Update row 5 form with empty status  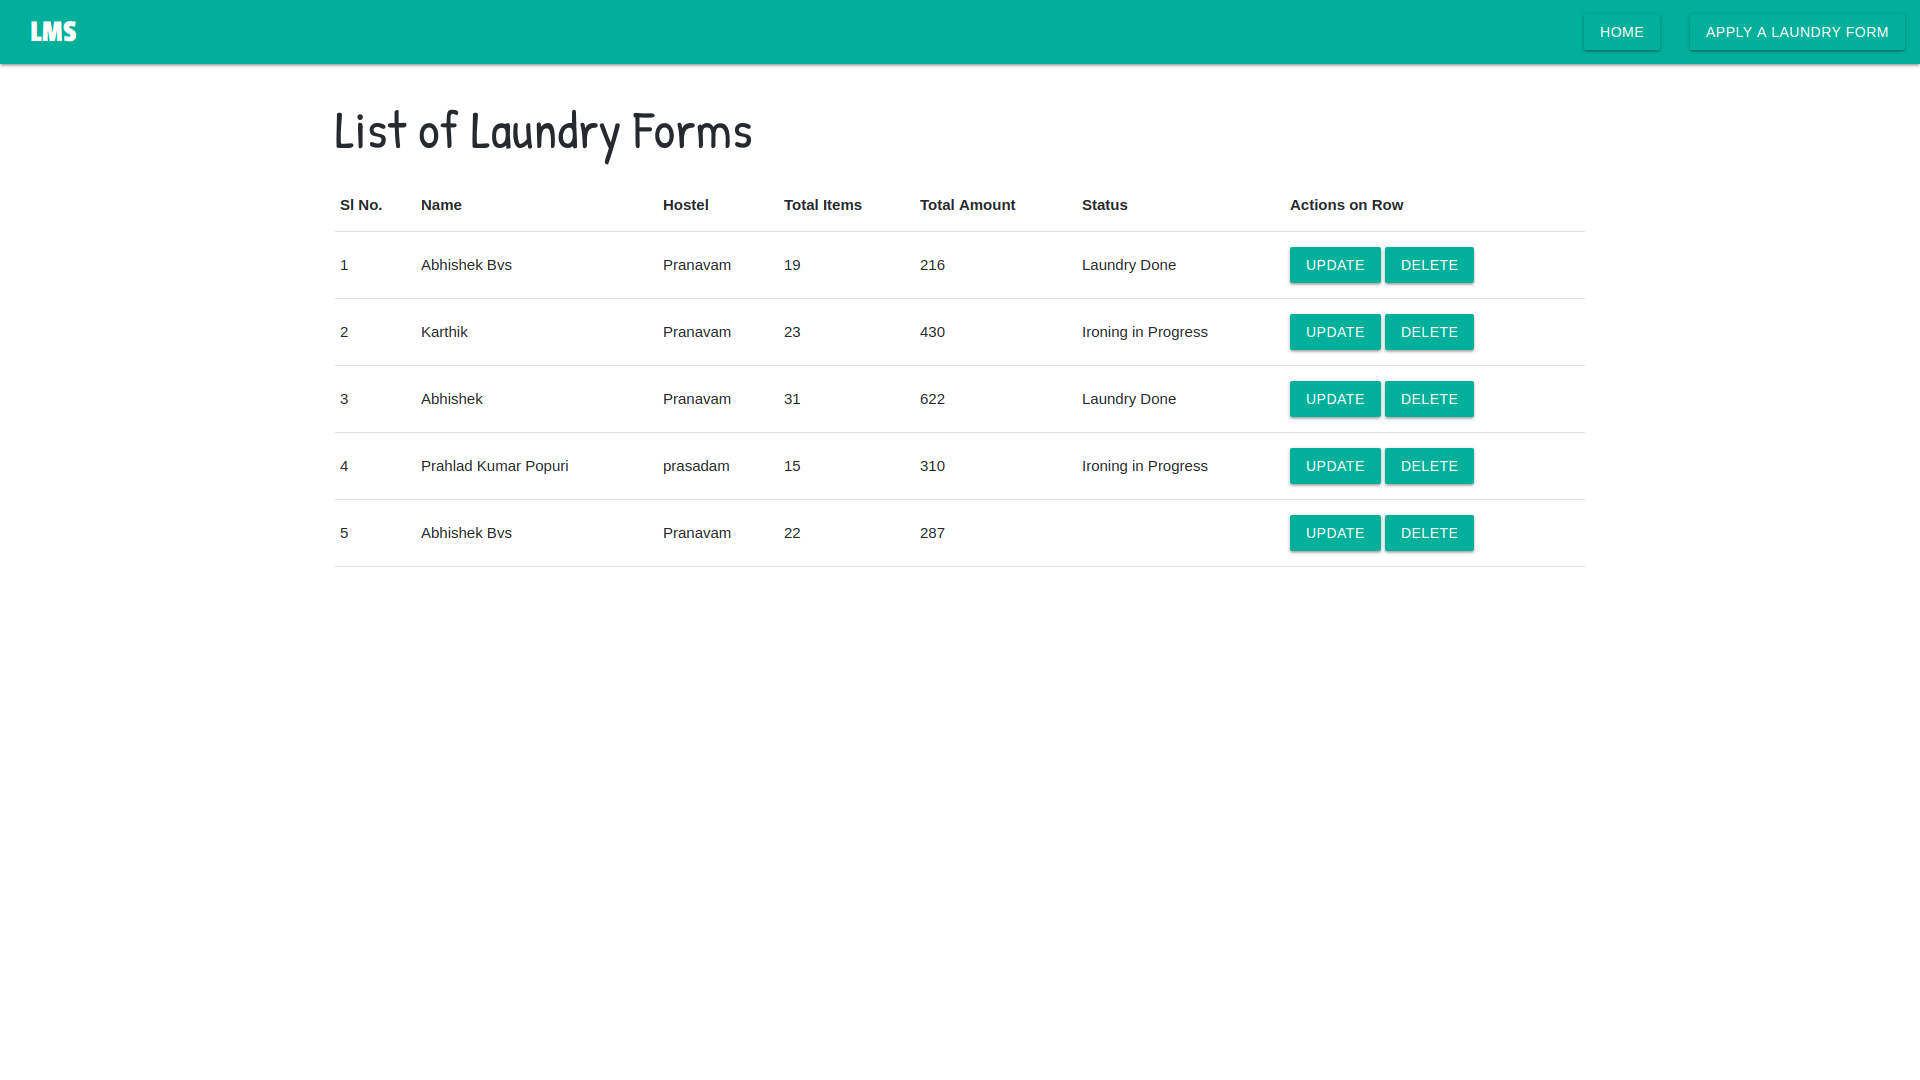click(1334, 533)
